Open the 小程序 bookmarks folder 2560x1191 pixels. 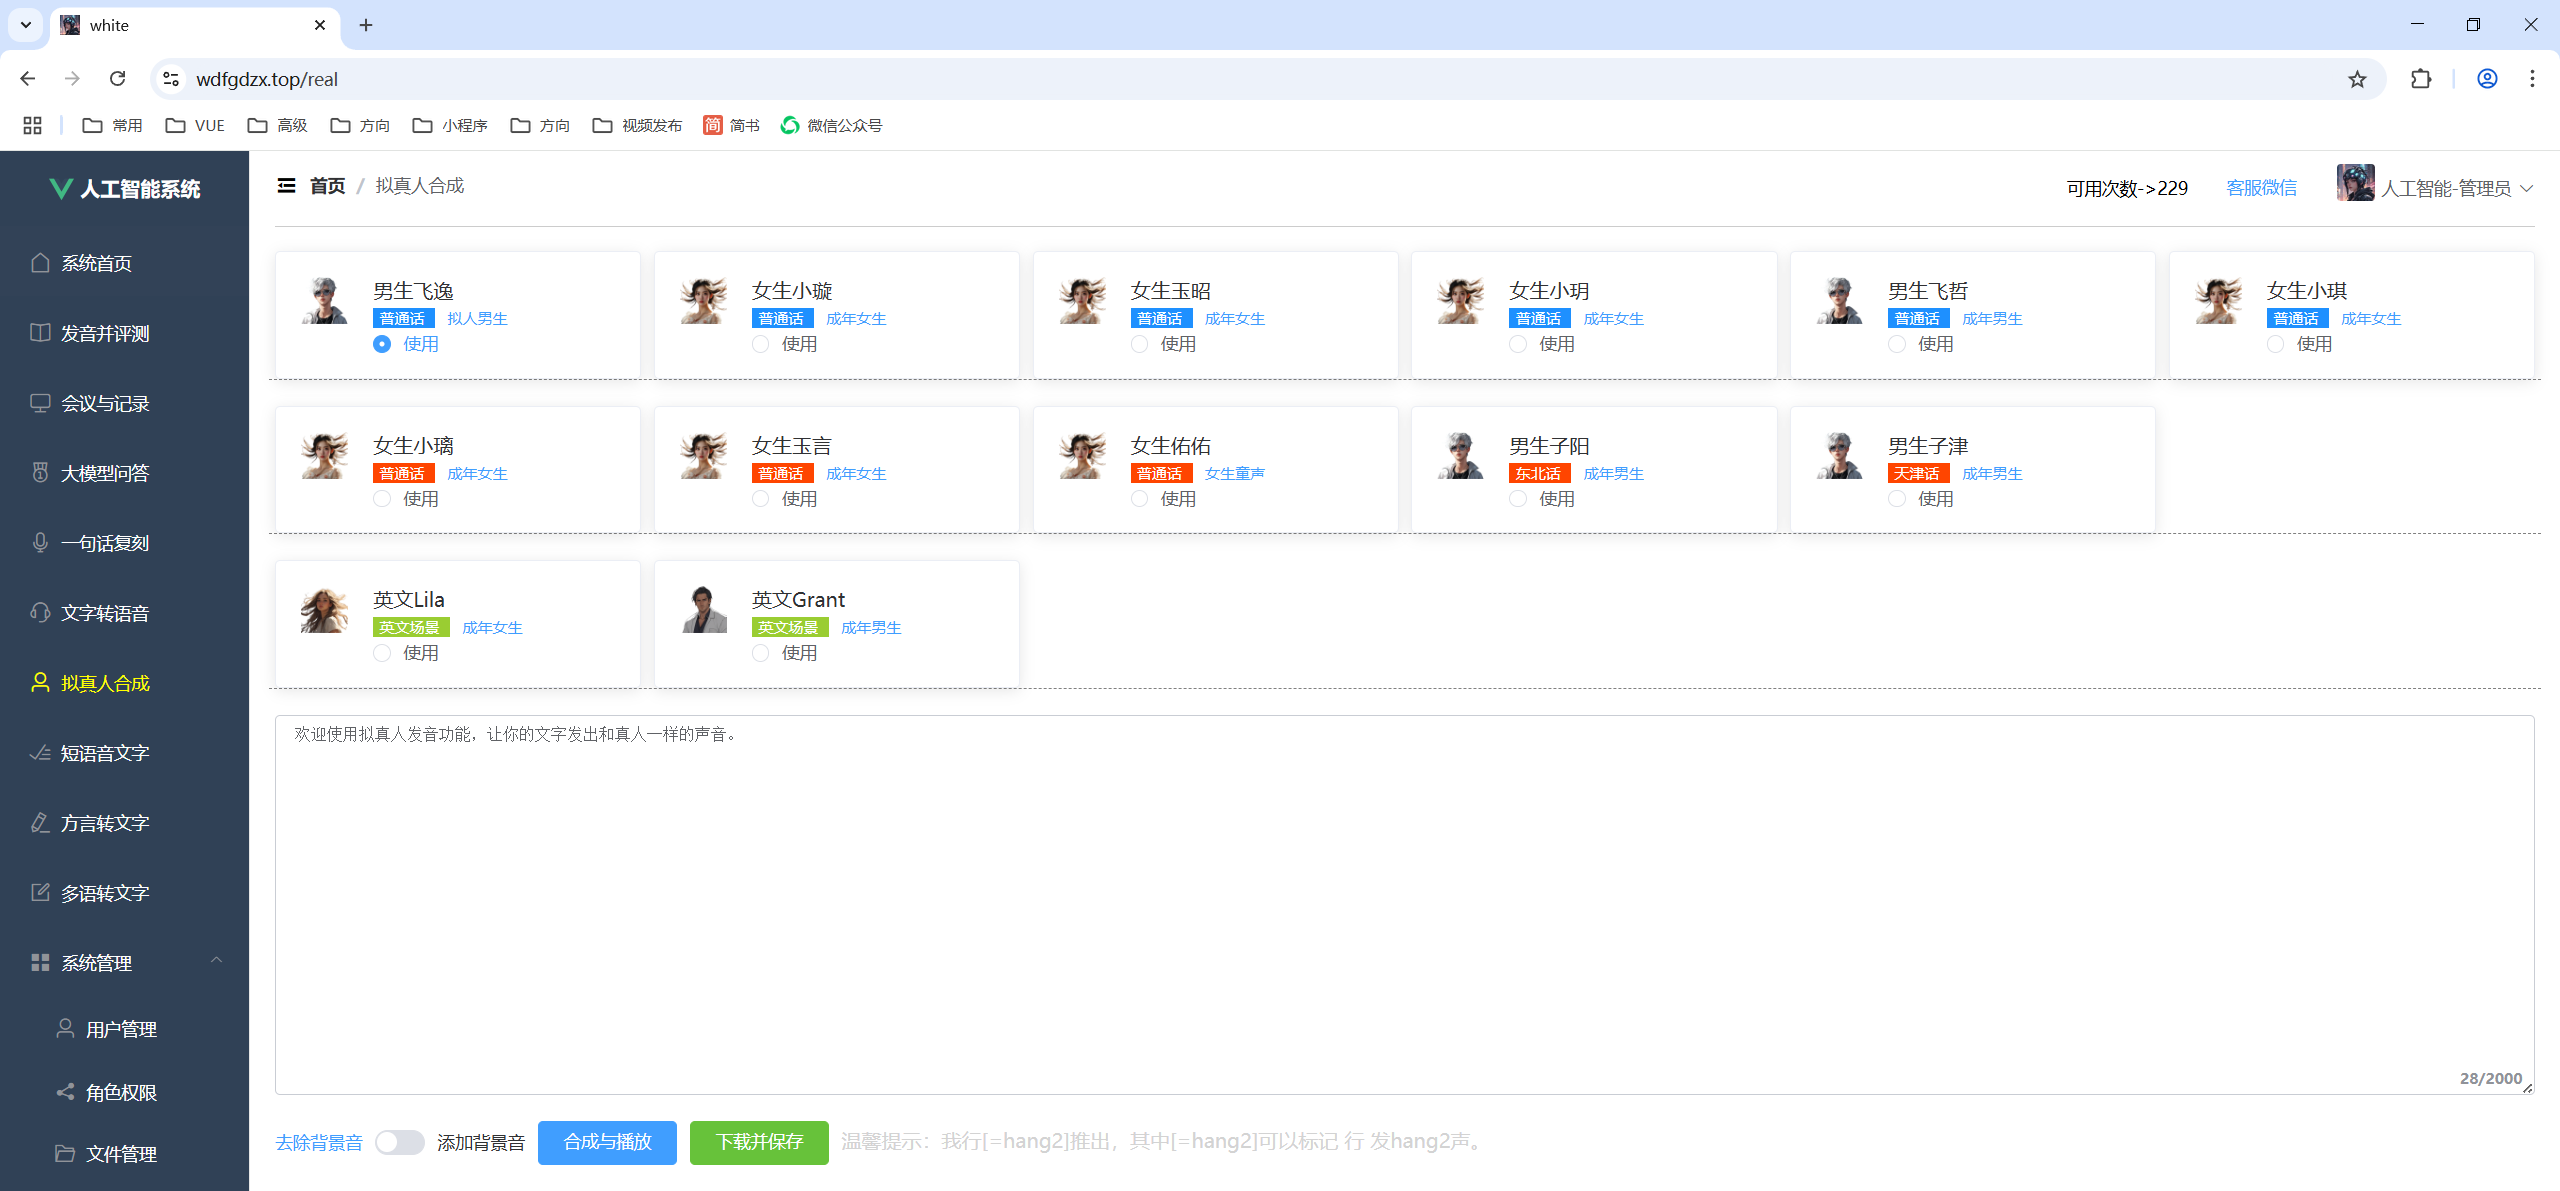[450, 125]
